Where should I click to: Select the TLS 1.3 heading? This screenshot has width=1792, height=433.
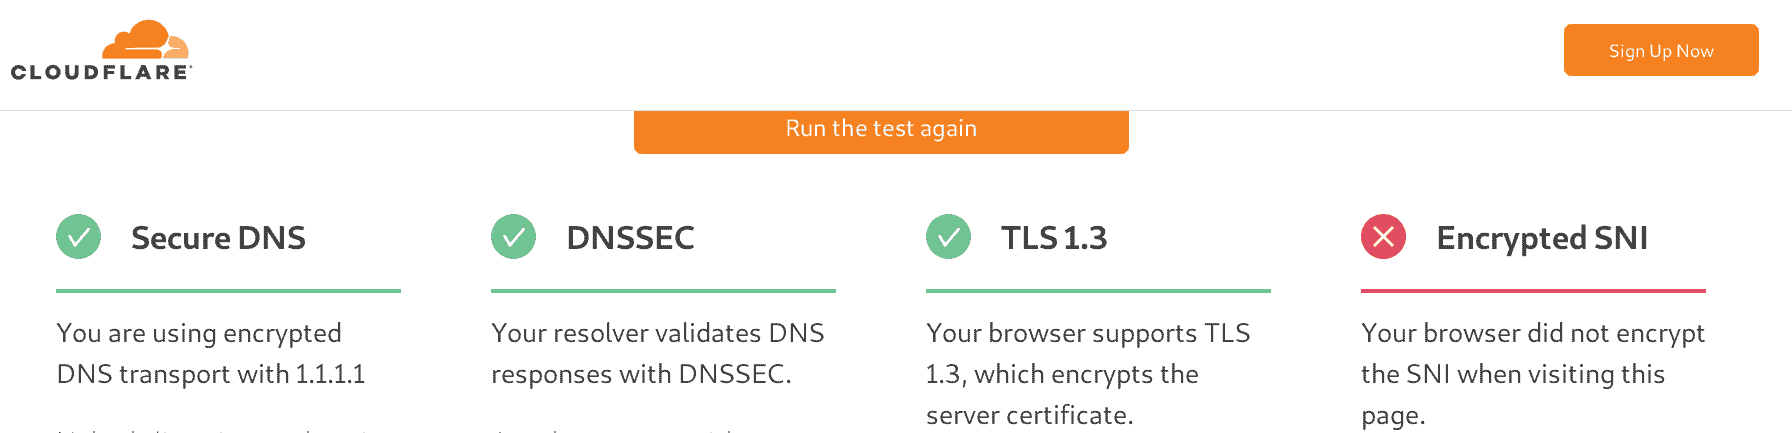pyautogui.click(x=1054, y=238)
